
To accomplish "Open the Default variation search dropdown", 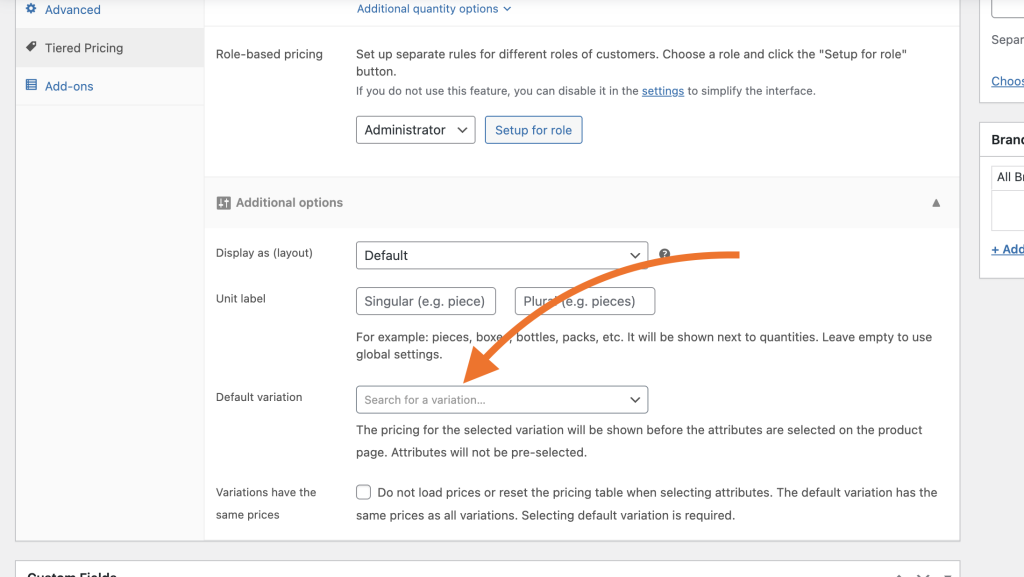I will point(501,400).
